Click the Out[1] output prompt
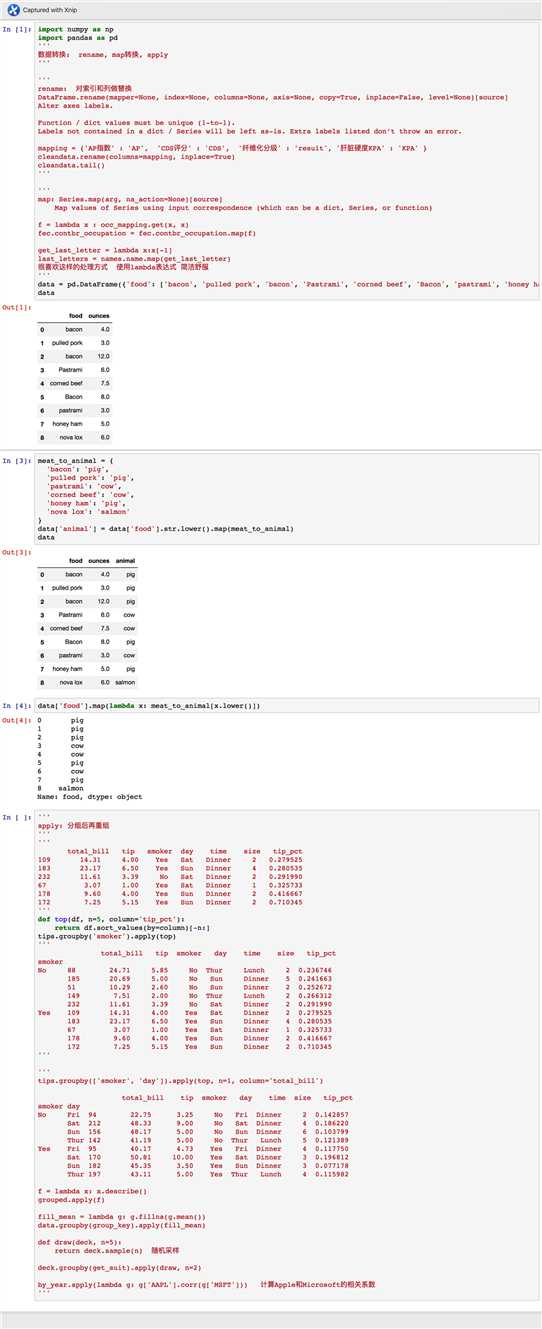Screen dimensions: 542x1329 pos(16,308)
